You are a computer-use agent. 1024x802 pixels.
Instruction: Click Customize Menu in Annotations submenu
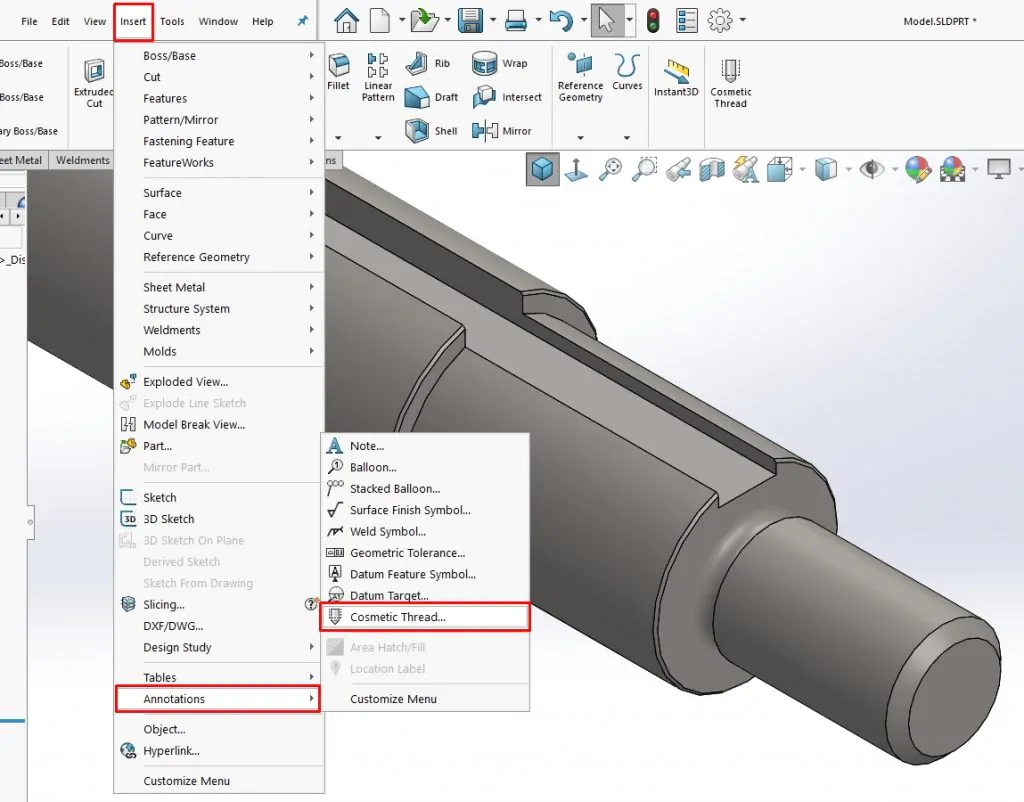point(393,699)
